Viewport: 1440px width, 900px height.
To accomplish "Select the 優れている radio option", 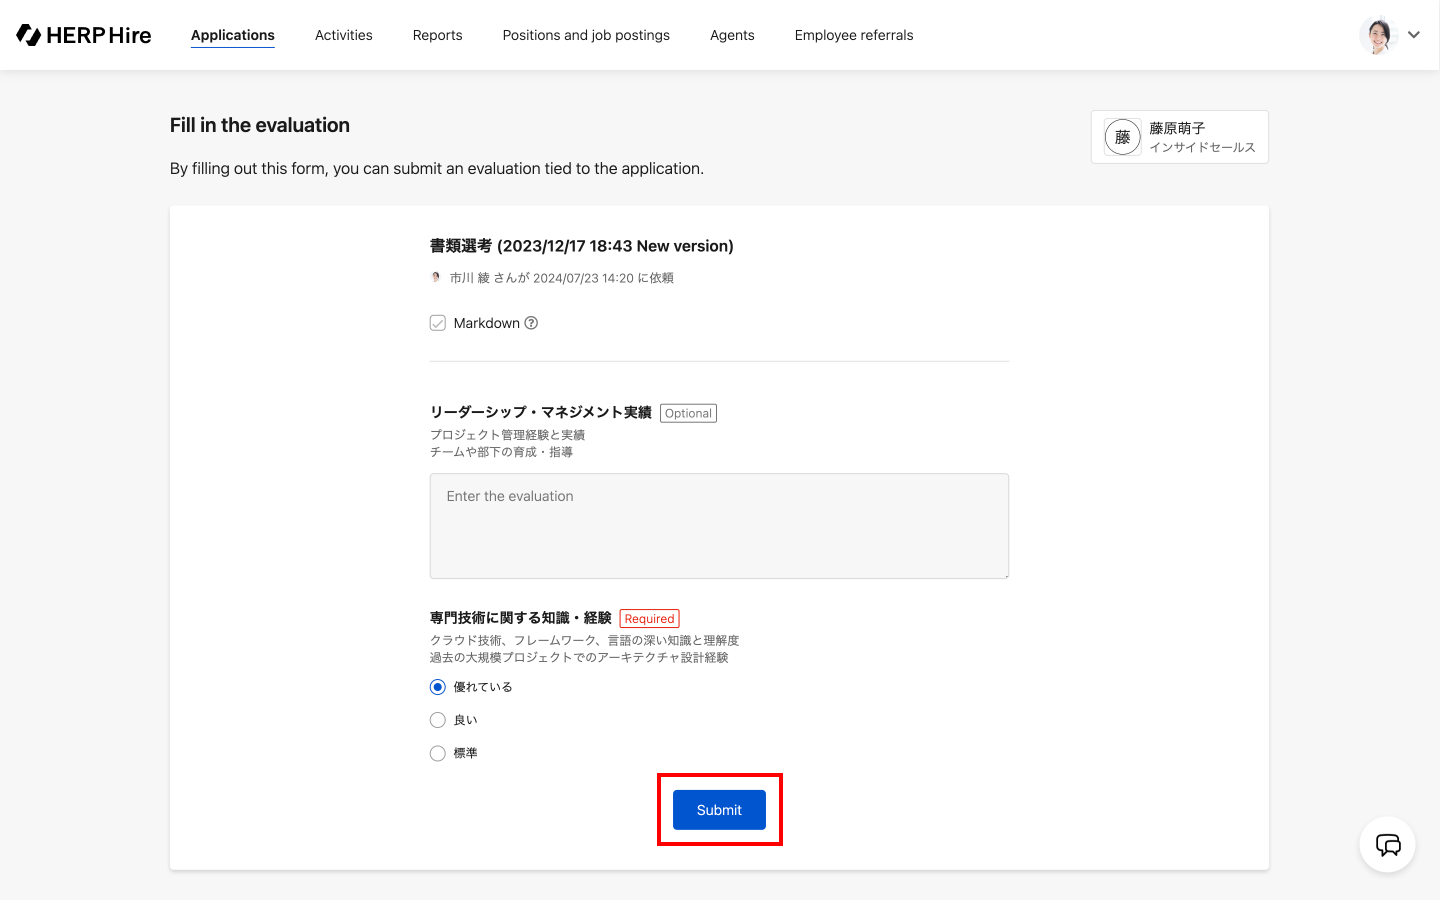I will (438, 687).
